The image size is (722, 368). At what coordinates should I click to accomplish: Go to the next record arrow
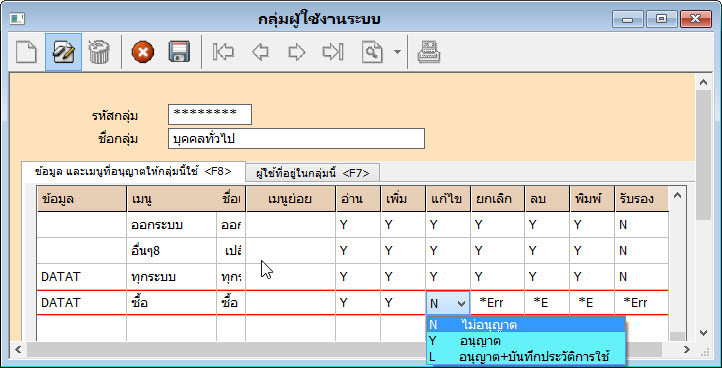(x=297, y=52)
